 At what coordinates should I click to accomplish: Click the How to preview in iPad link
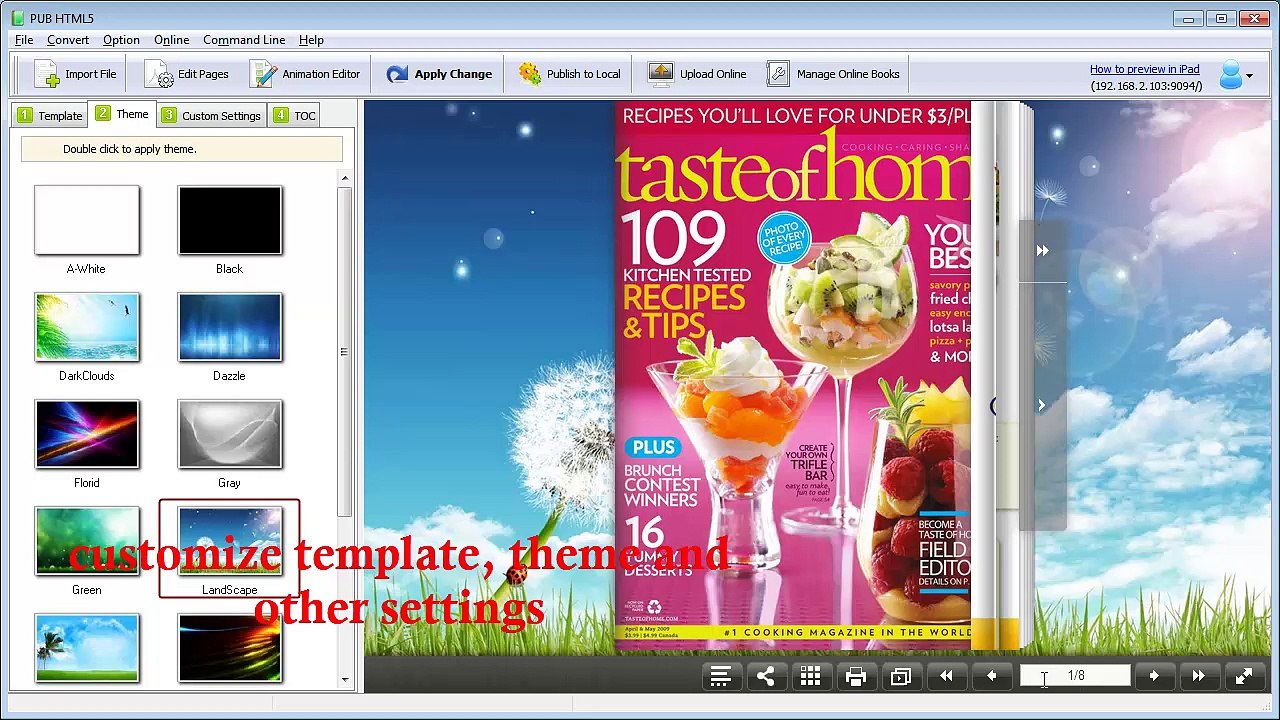pos(1144,69)
